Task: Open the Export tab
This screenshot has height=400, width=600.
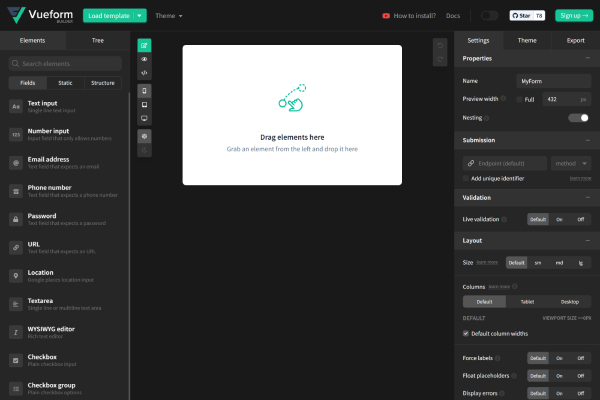Action: (x=576, y=40)
